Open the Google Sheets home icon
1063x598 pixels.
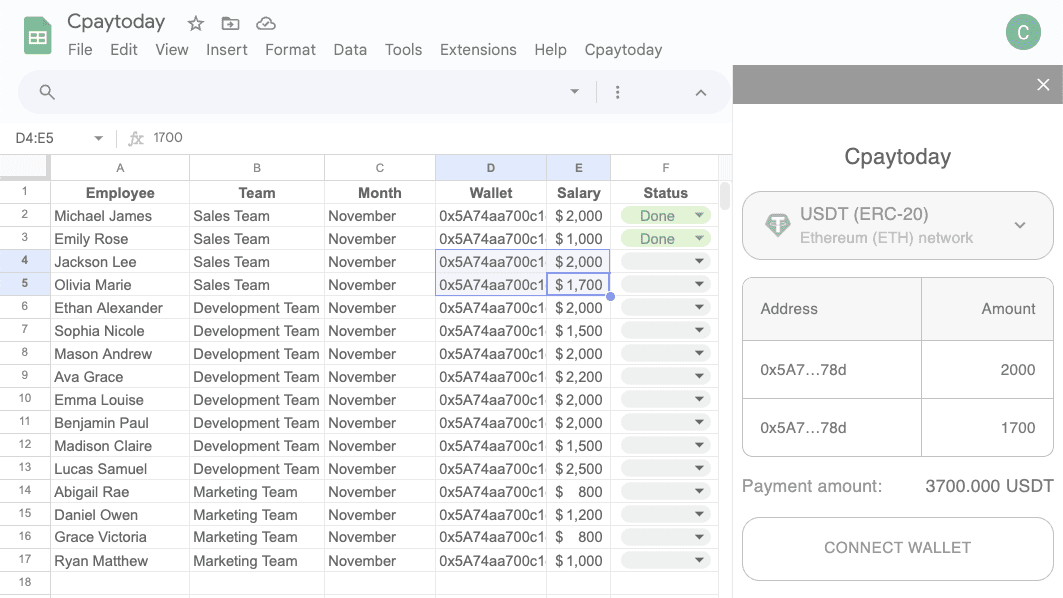click(37, 35)
